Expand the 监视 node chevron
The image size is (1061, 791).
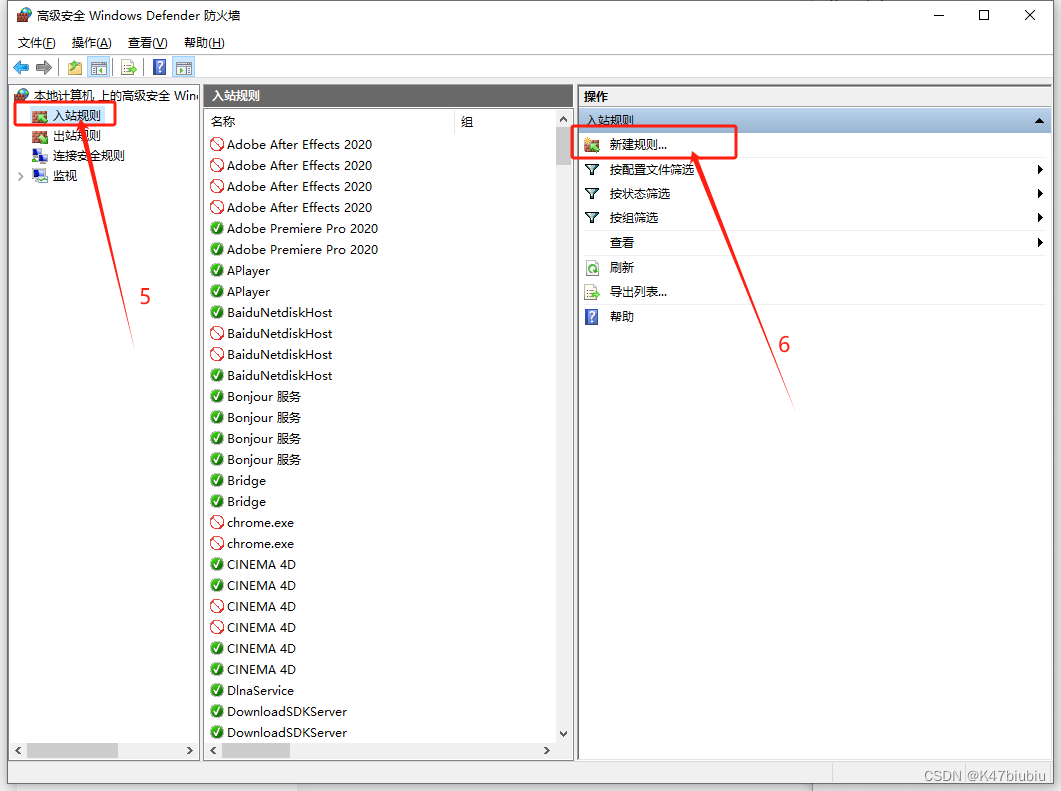point(21,176)
